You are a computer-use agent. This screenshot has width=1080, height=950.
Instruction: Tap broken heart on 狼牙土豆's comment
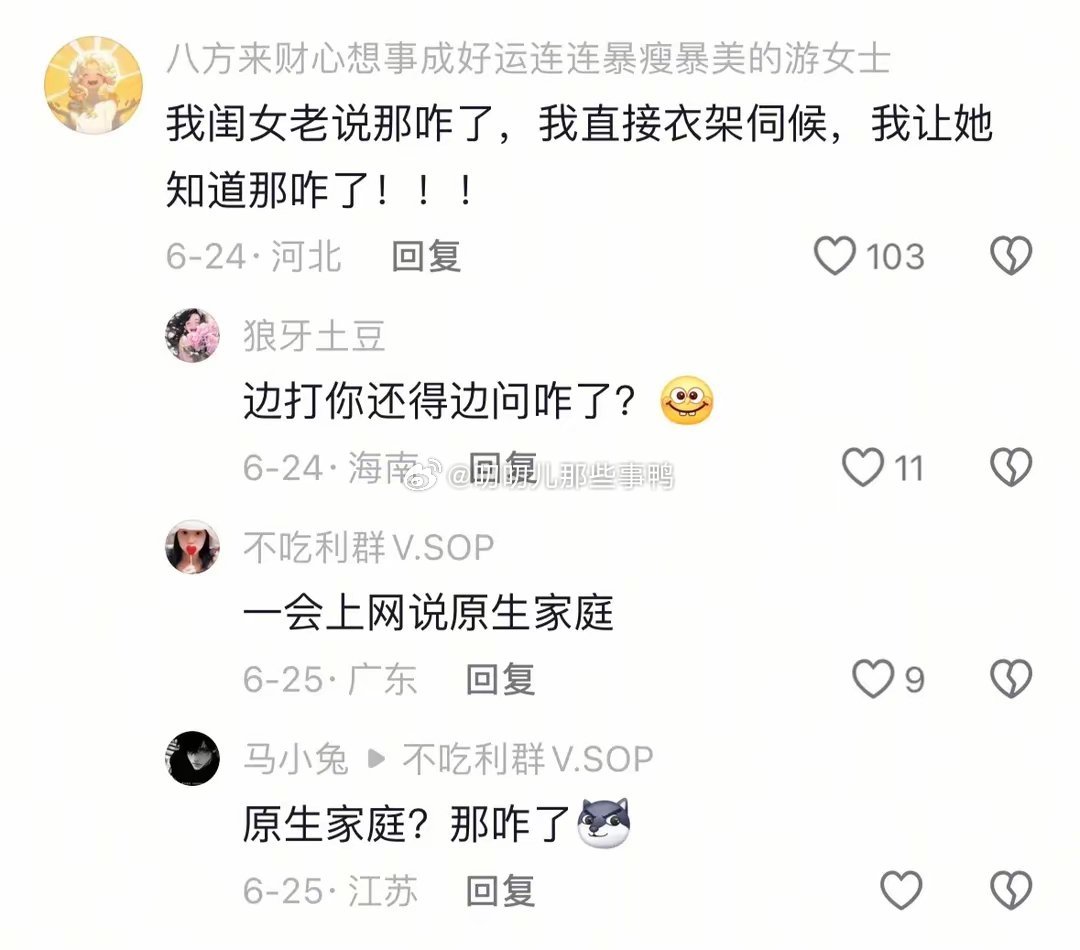click(1010, 468)
